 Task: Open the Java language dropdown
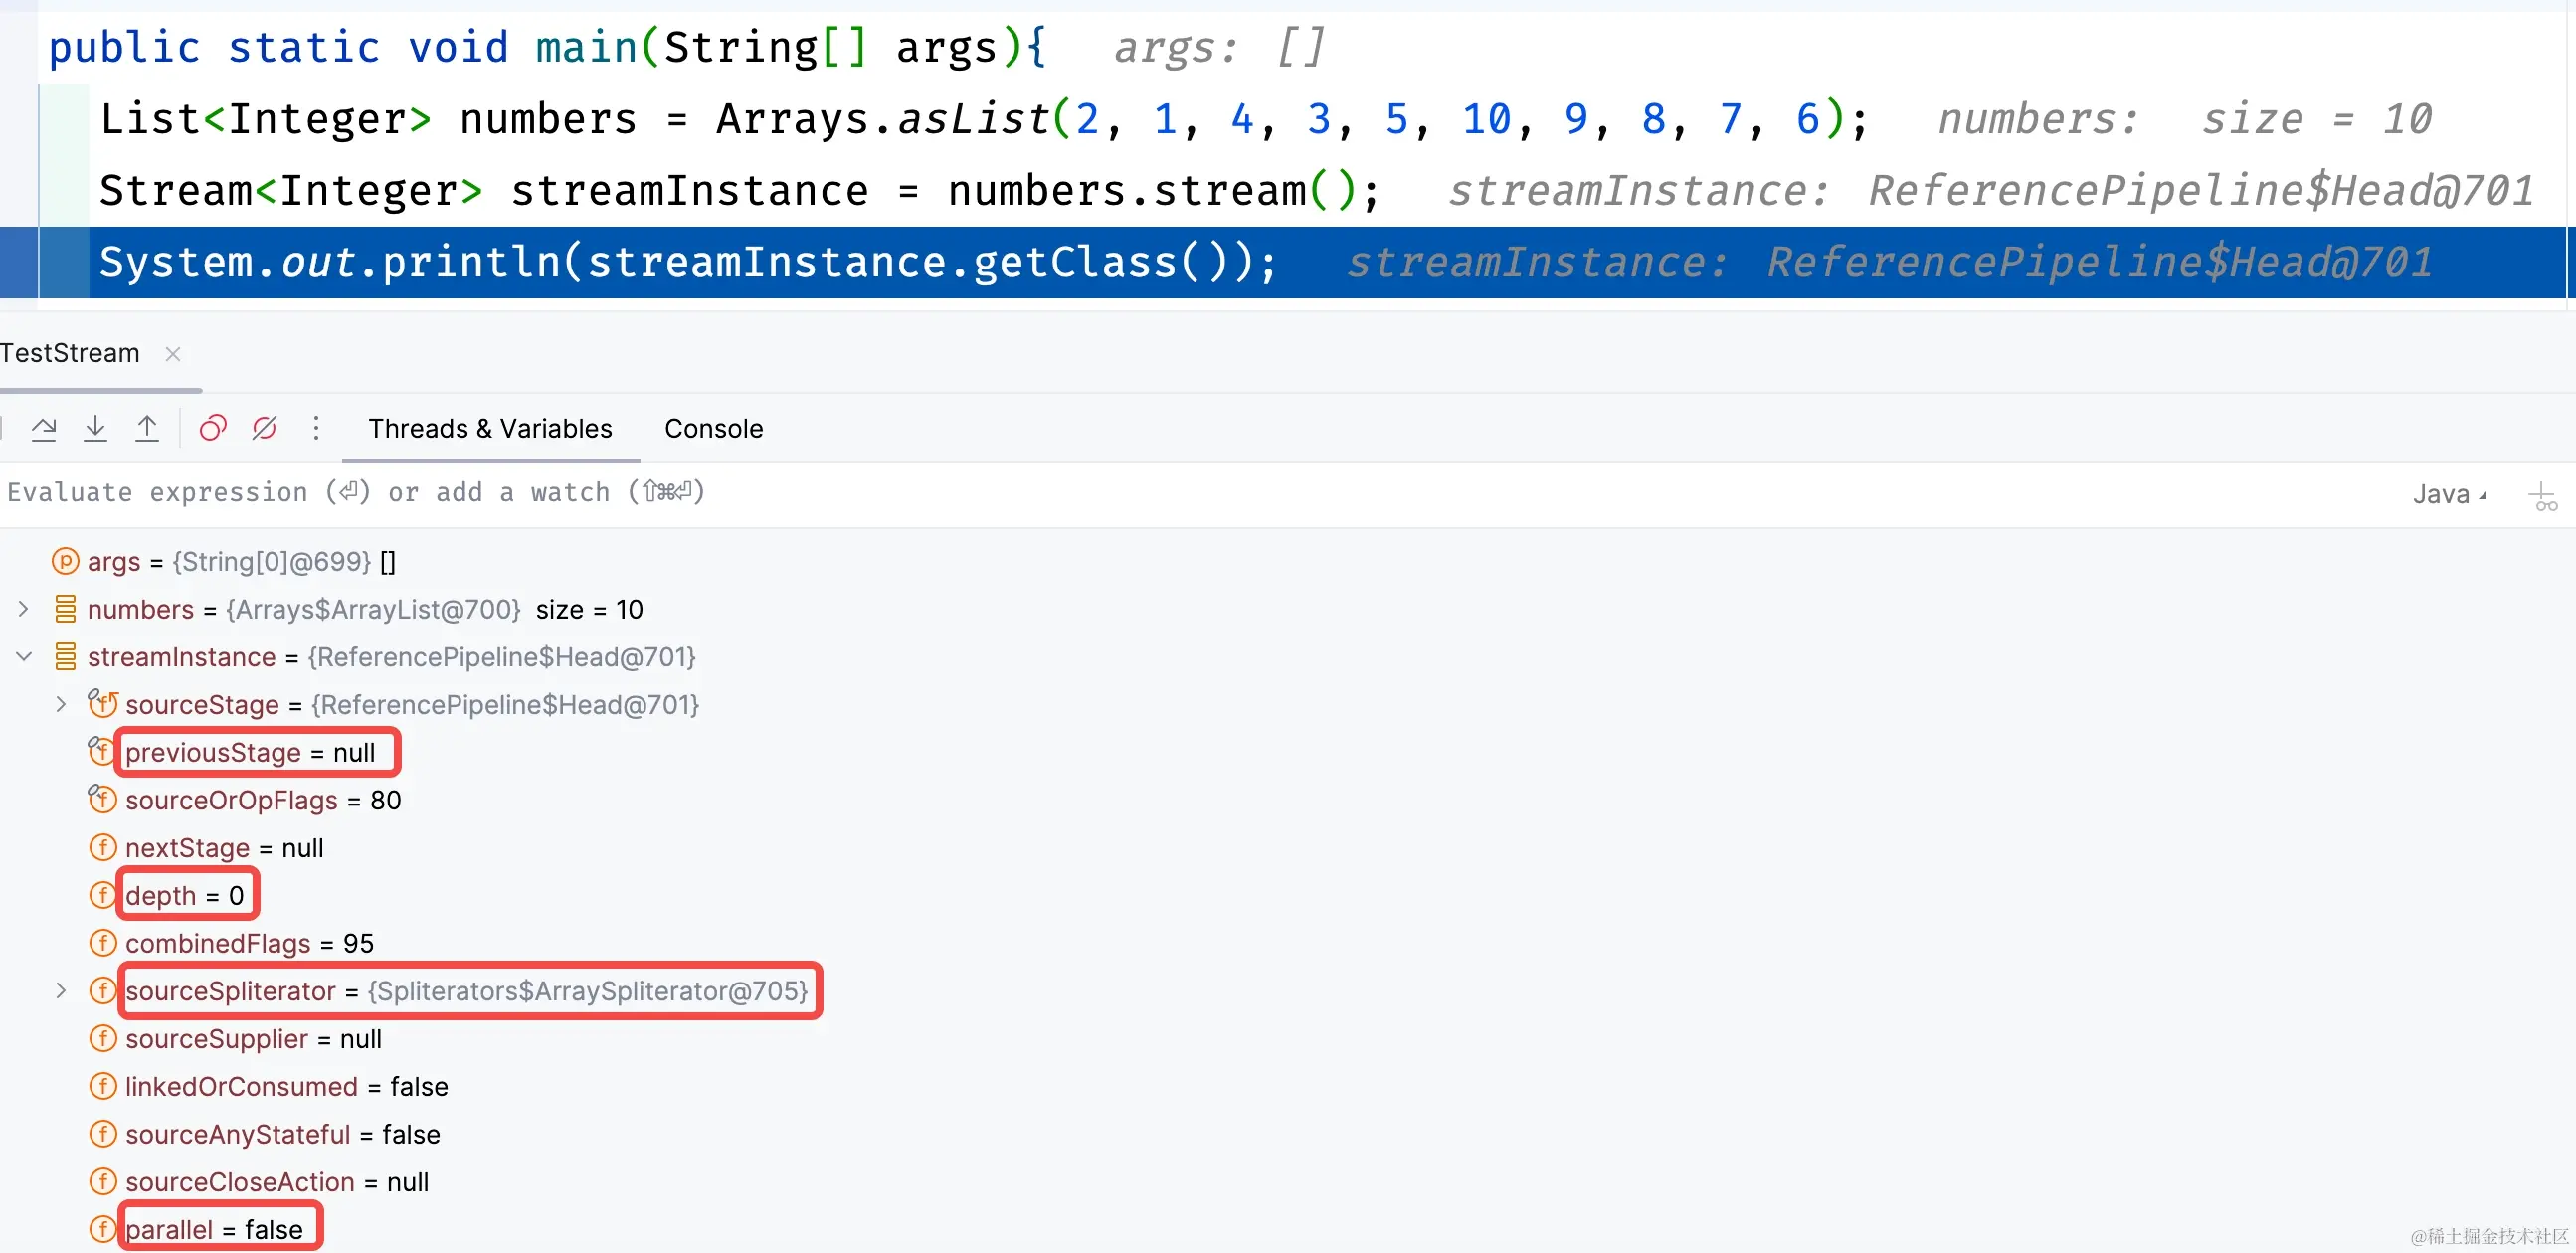(2448, 494)
